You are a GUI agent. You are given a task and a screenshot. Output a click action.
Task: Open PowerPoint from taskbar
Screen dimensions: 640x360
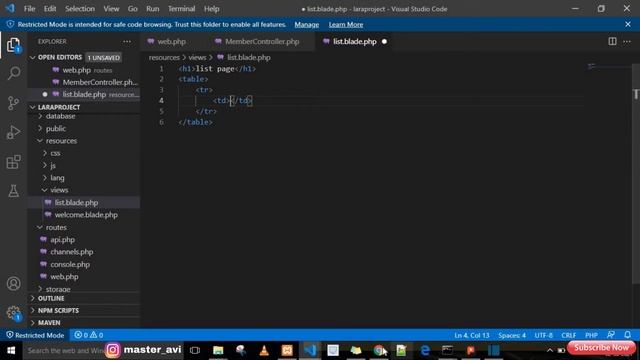(471, 351)
